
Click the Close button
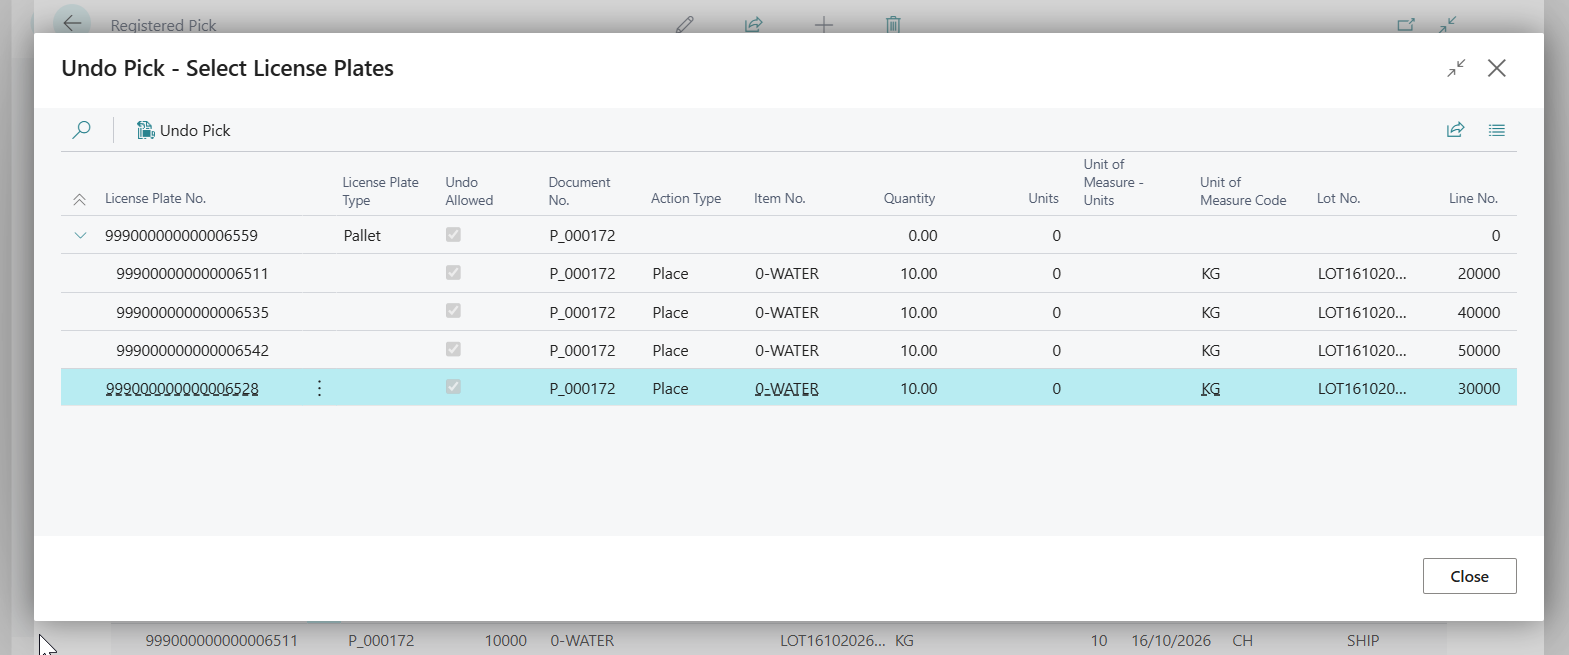tap(1469, 576)
